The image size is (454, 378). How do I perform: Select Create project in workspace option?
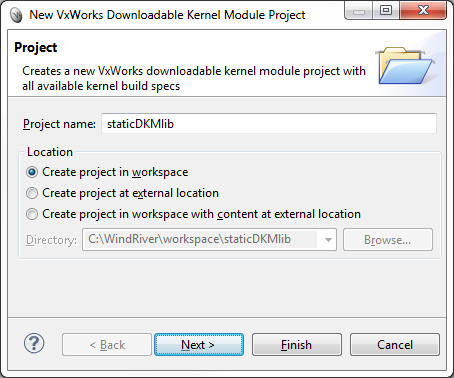[x=107, y=172]
